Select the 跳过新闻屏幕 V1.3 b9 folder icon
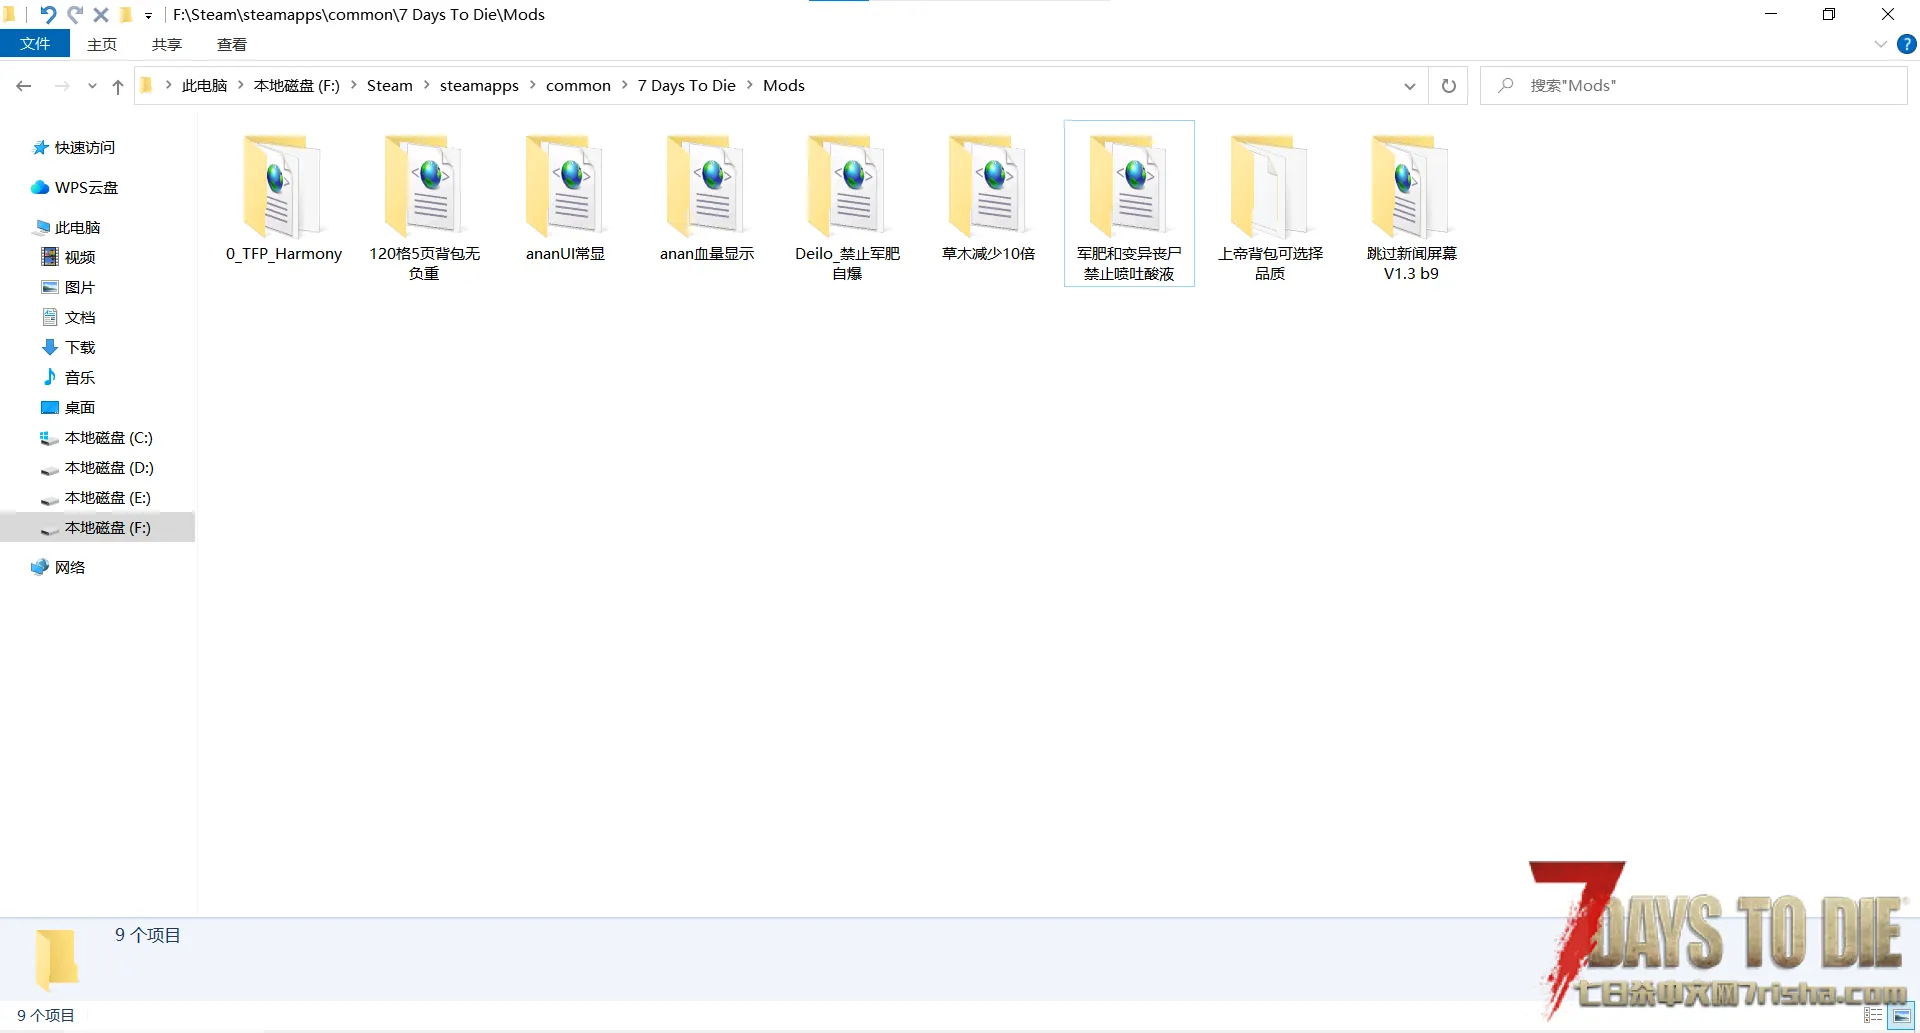1920x1033 pixels. pos(1411,186)
